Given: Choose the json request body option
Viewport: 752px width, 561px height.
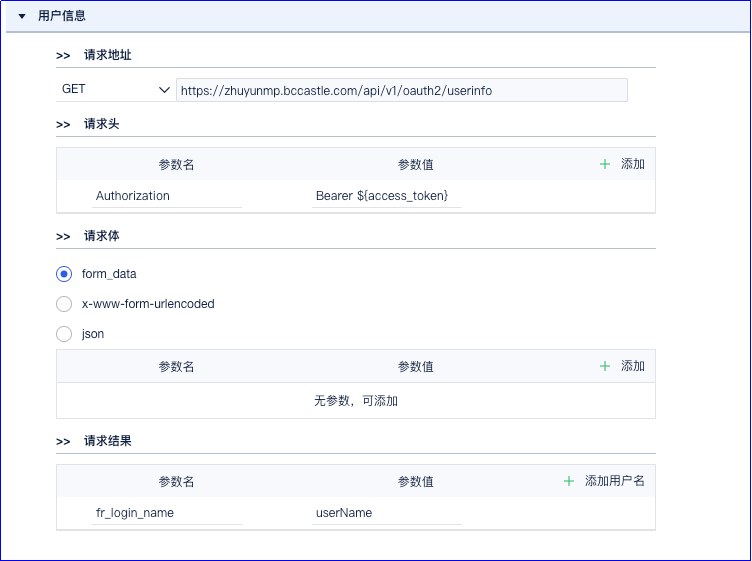Looking at the screenshot, I should coord(64,334).
